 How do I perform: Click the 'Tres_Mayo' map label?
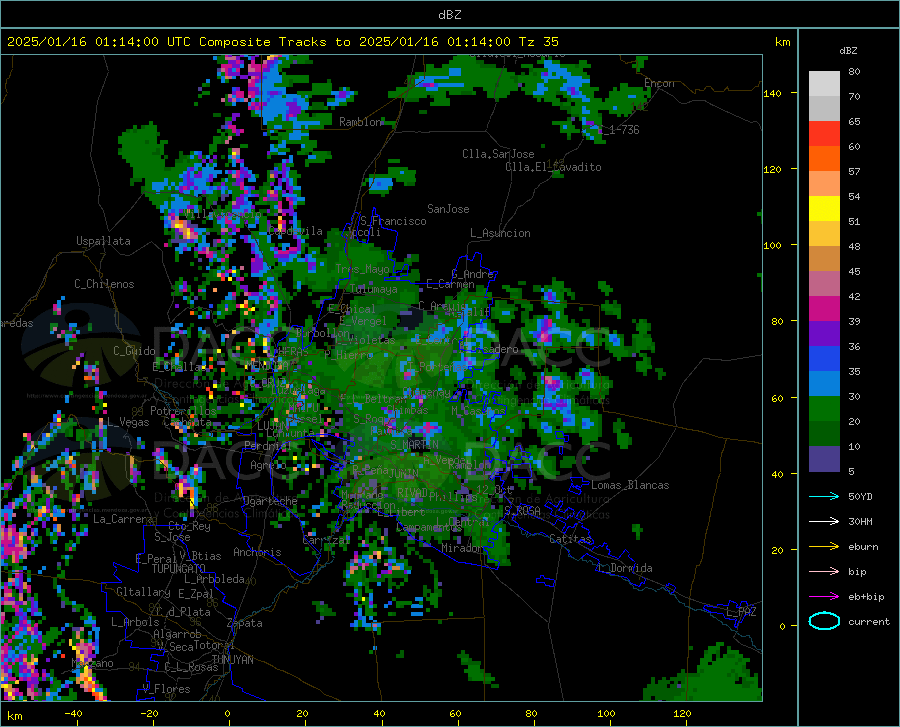(x=363, y=269)
